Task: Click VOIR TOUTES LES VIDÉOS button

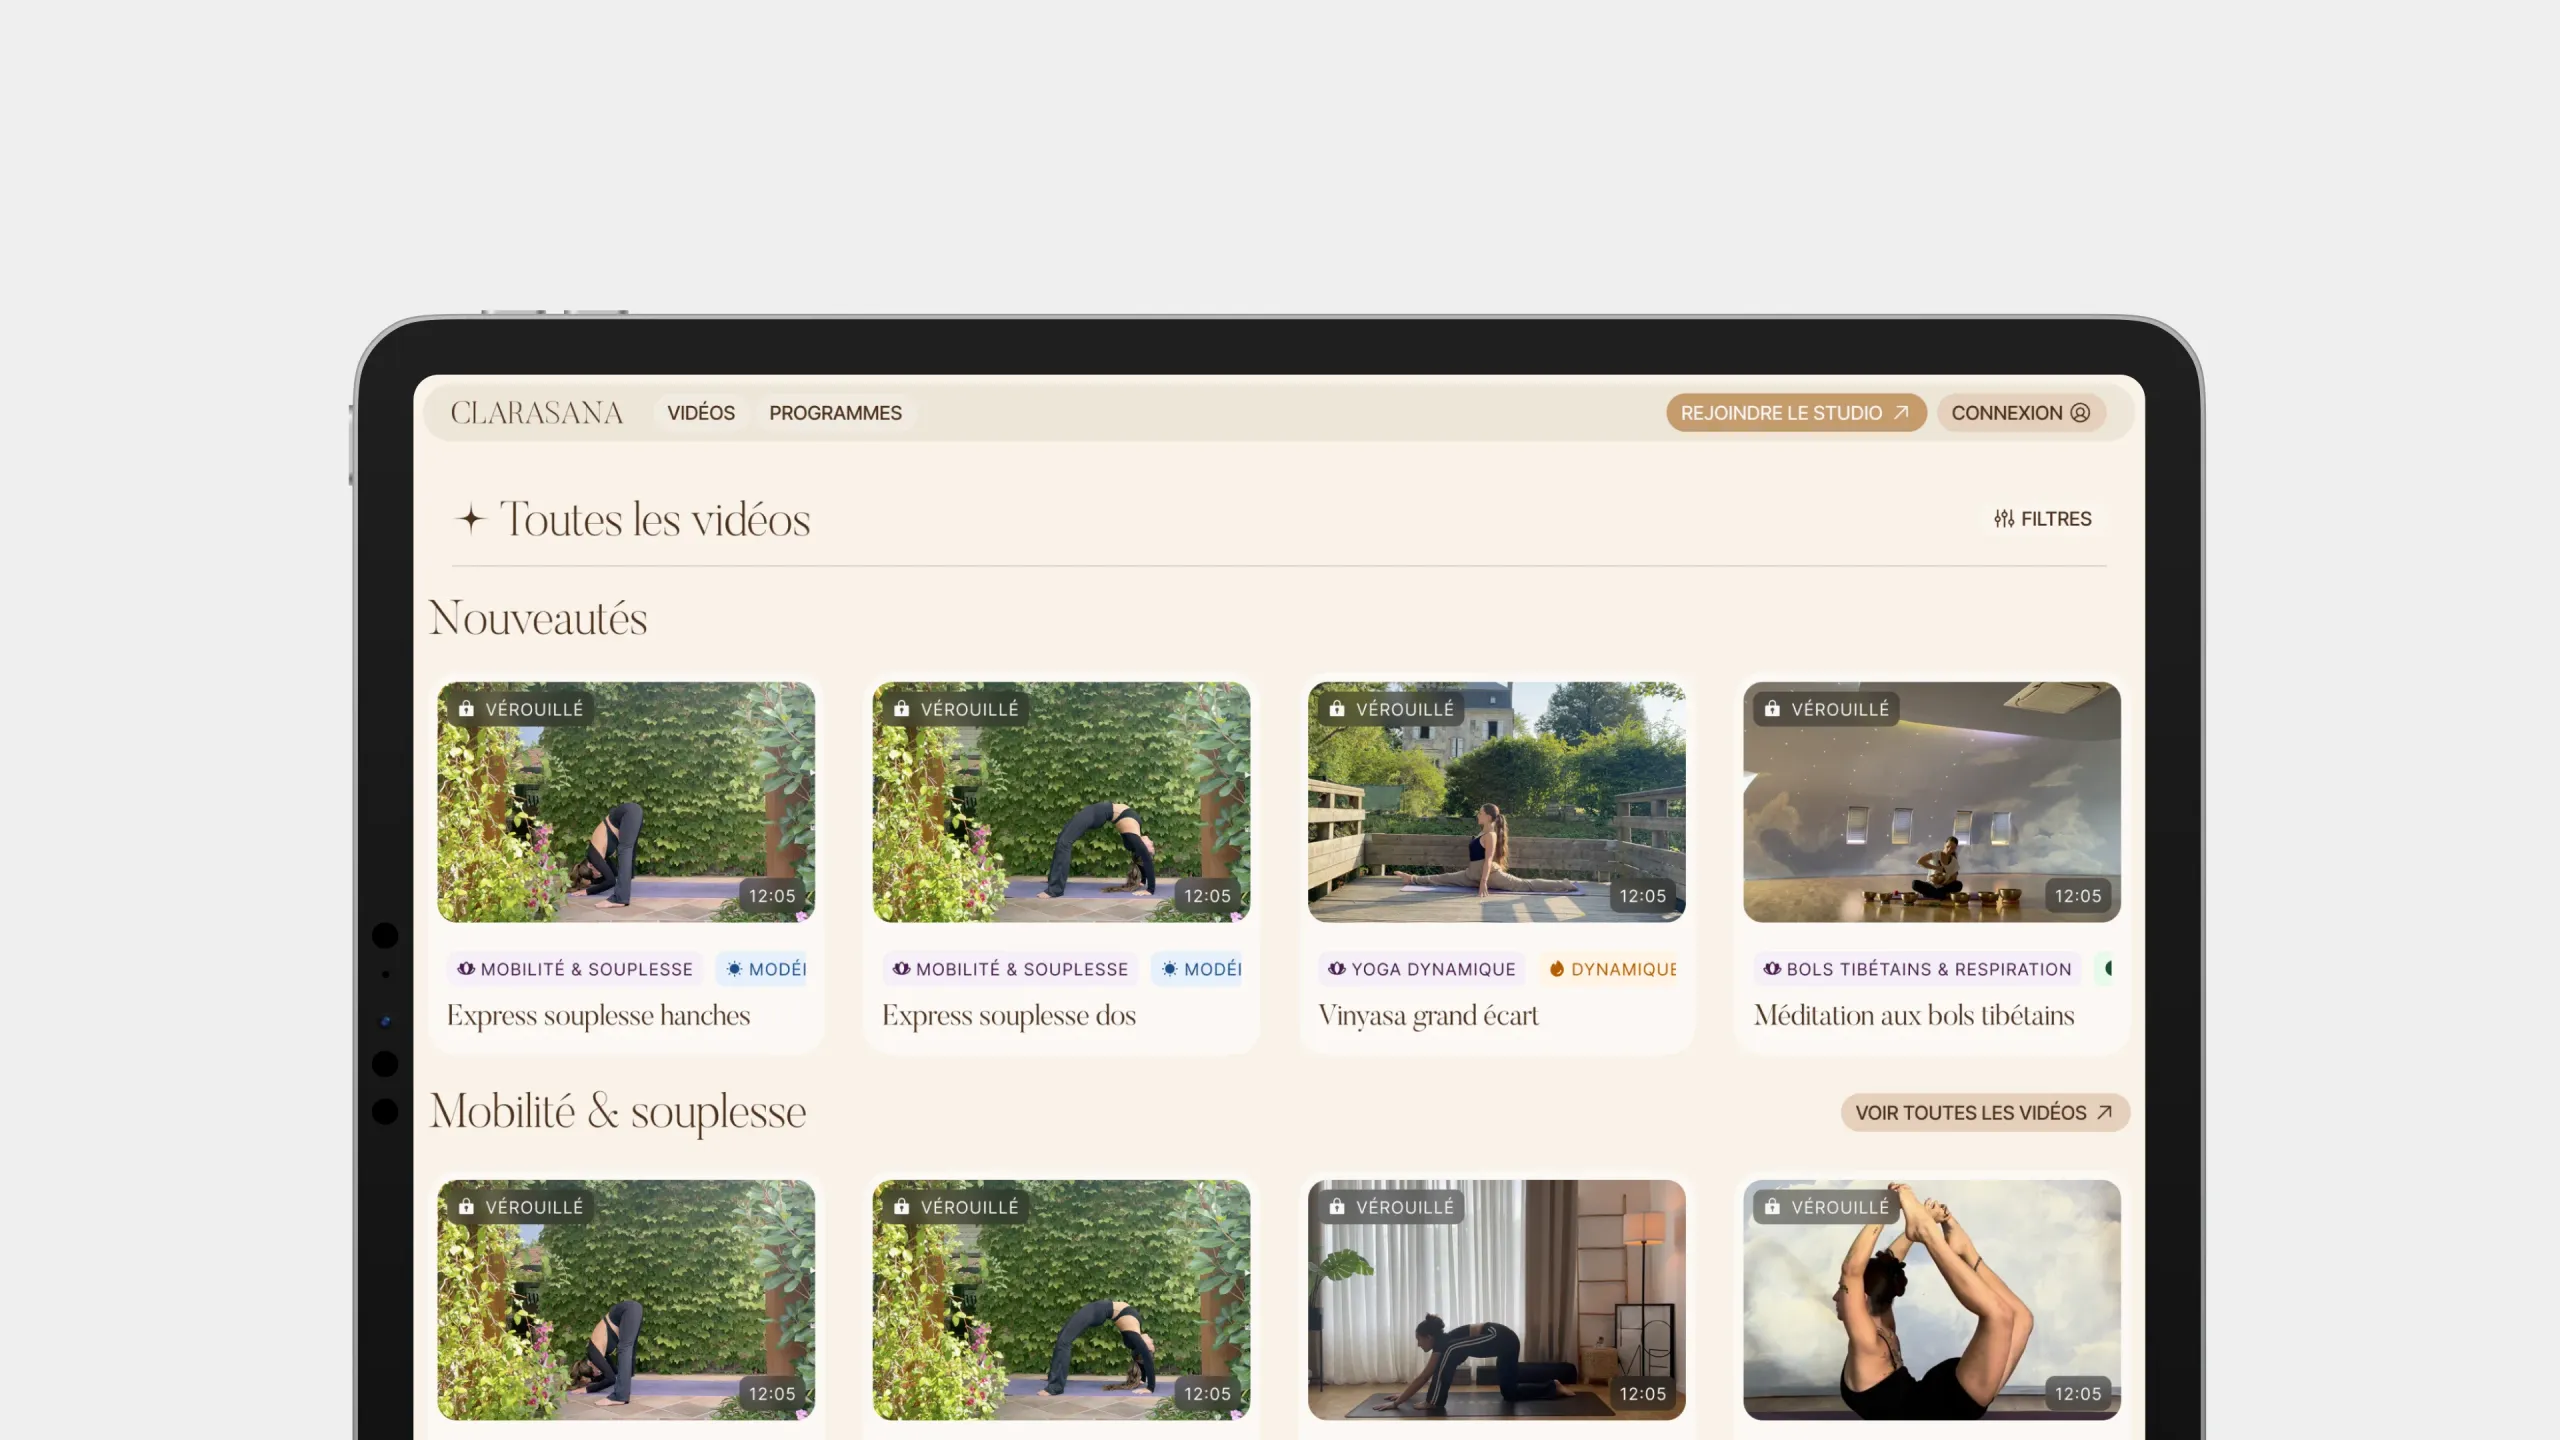Action: (1985, 1113)
